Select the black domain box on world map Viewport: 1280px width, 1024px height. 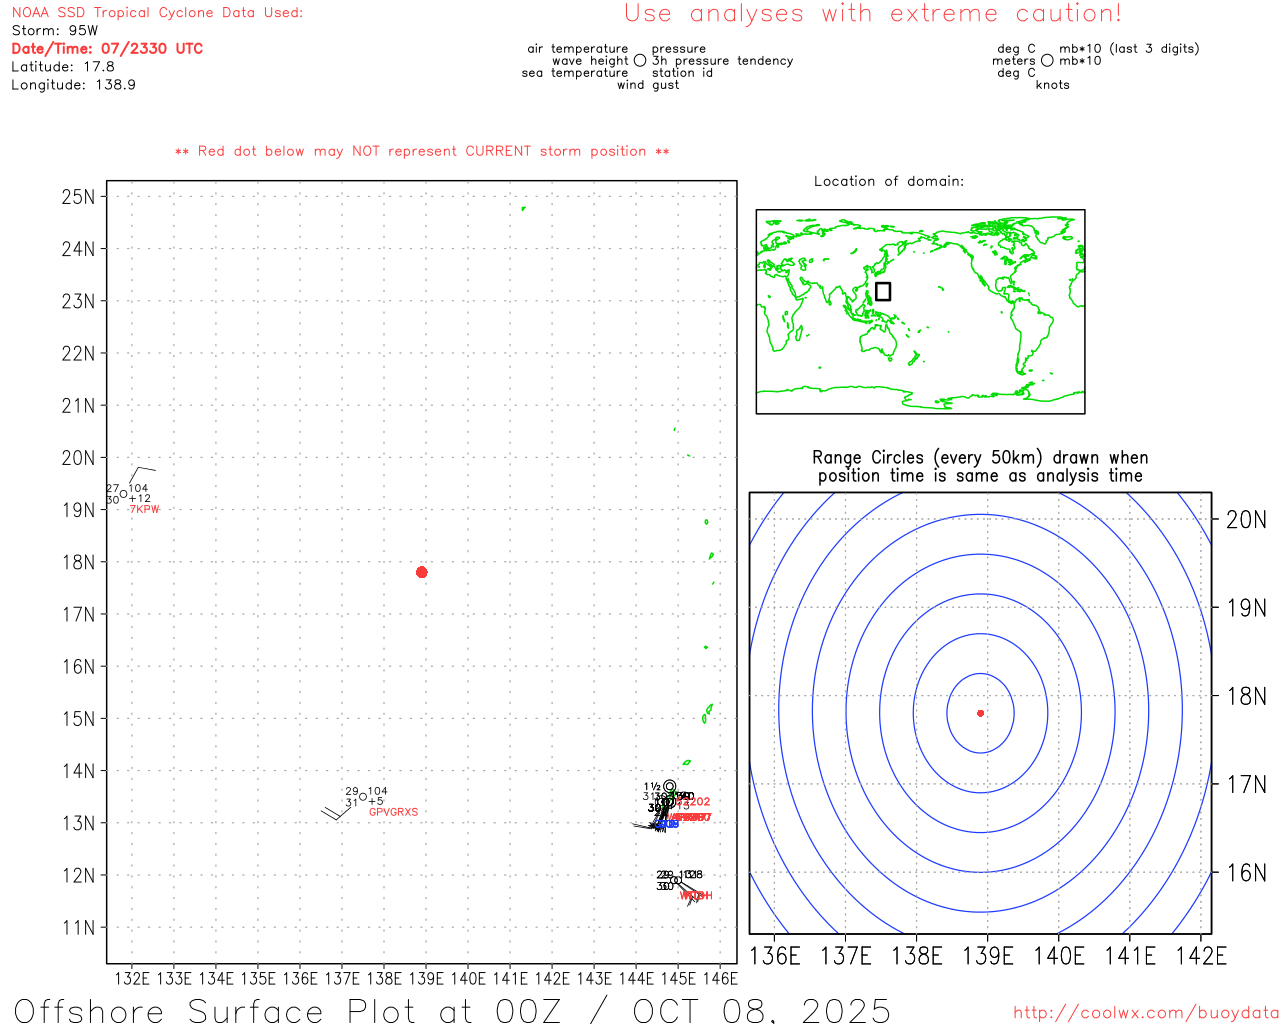[883, 291]
